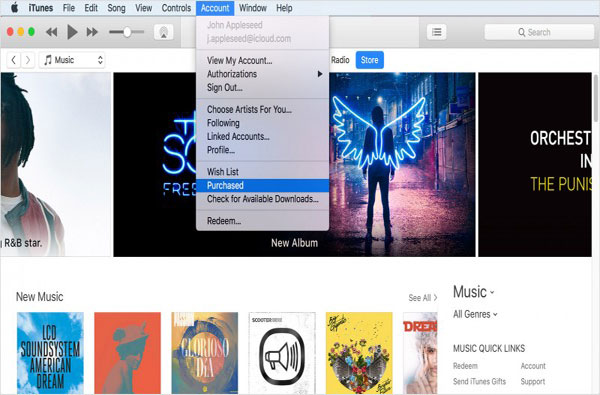Image resolution: width=600 pixels, height=395 pixels.
Task: Skip back to previous track
Action: (x=51, y=32)
